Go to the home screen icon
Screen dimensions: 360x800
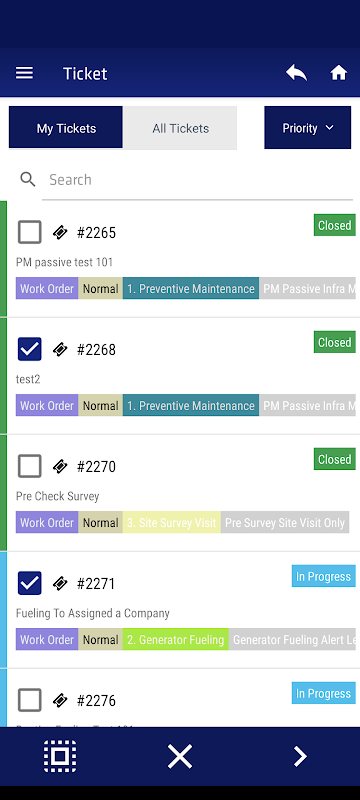pos(339,73)
